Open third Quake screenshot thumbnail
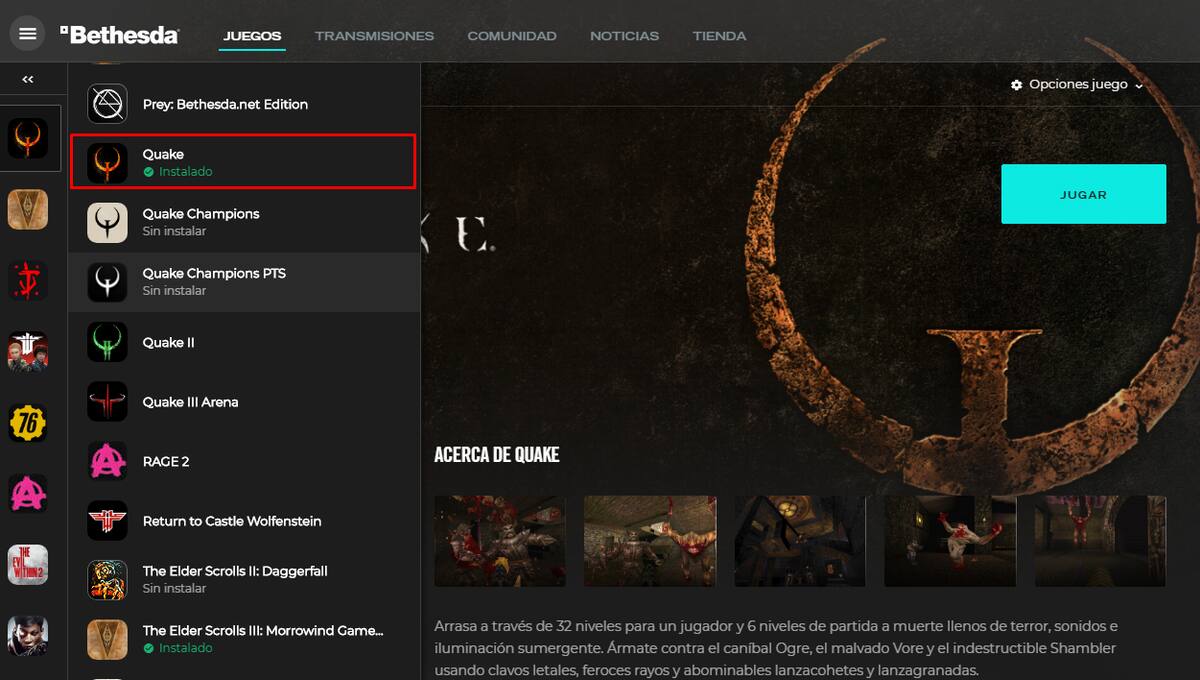 (x=800, y=541)
